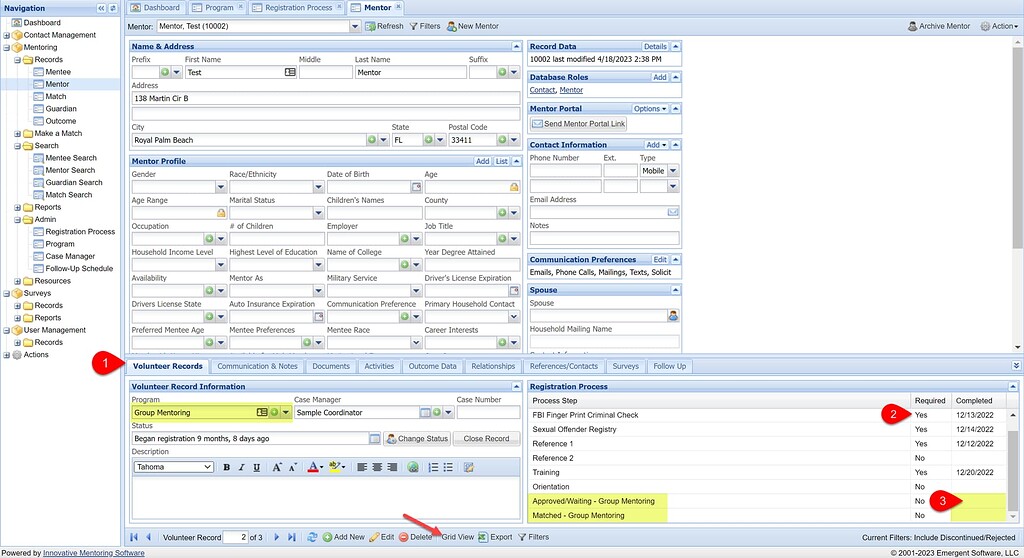This screenshot has height=558, width=1024.
Task: Toggle underline in the Description editor
Action: pos(257,467)
